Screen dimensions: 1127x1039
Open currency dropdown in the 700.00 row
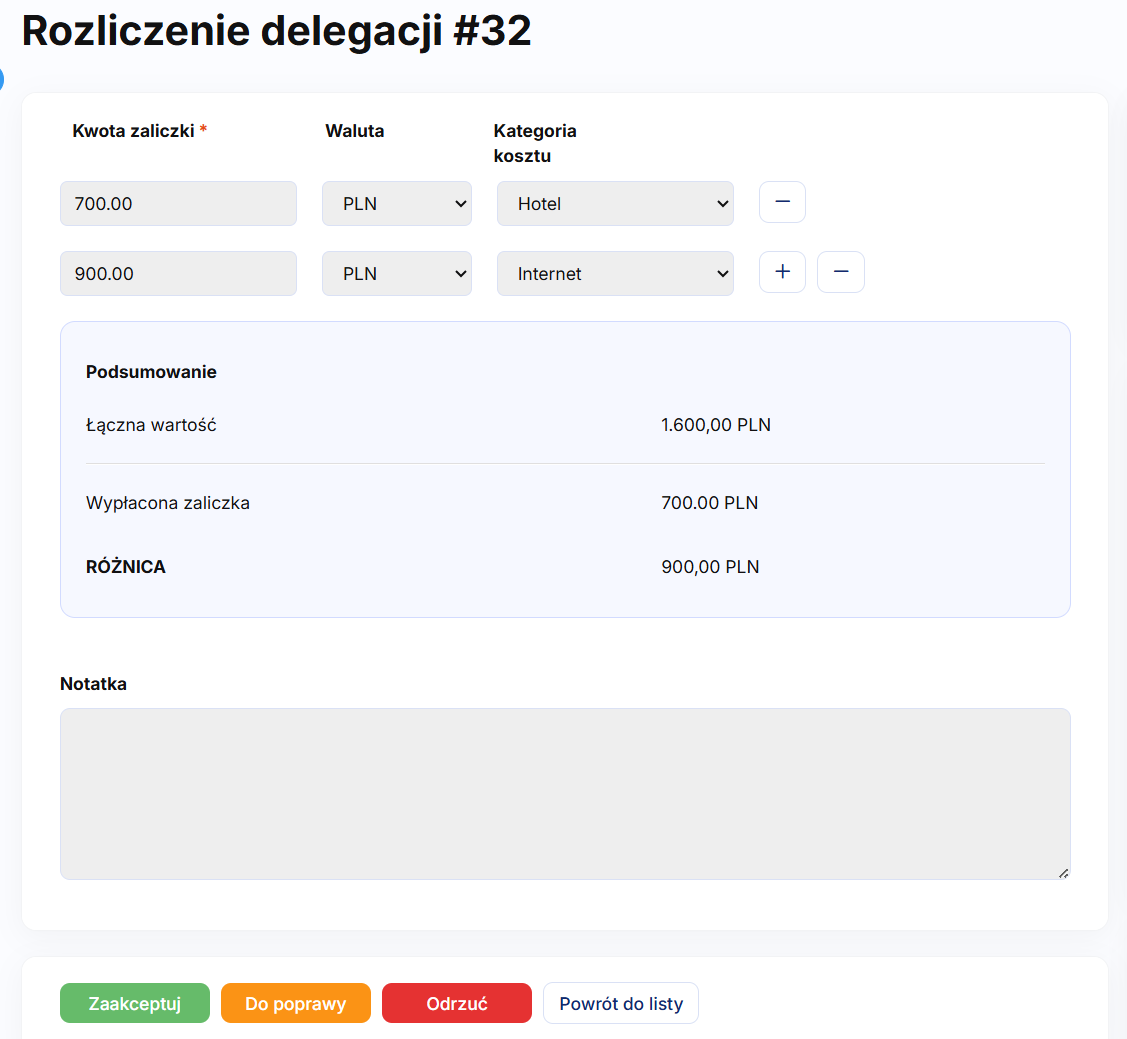point(396,204)
